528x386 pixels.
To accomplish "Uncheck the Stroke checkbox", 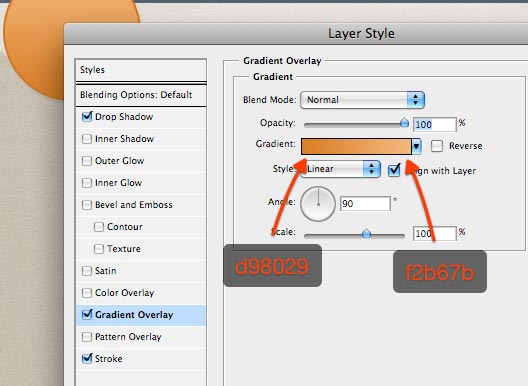I will coord(87,358).
